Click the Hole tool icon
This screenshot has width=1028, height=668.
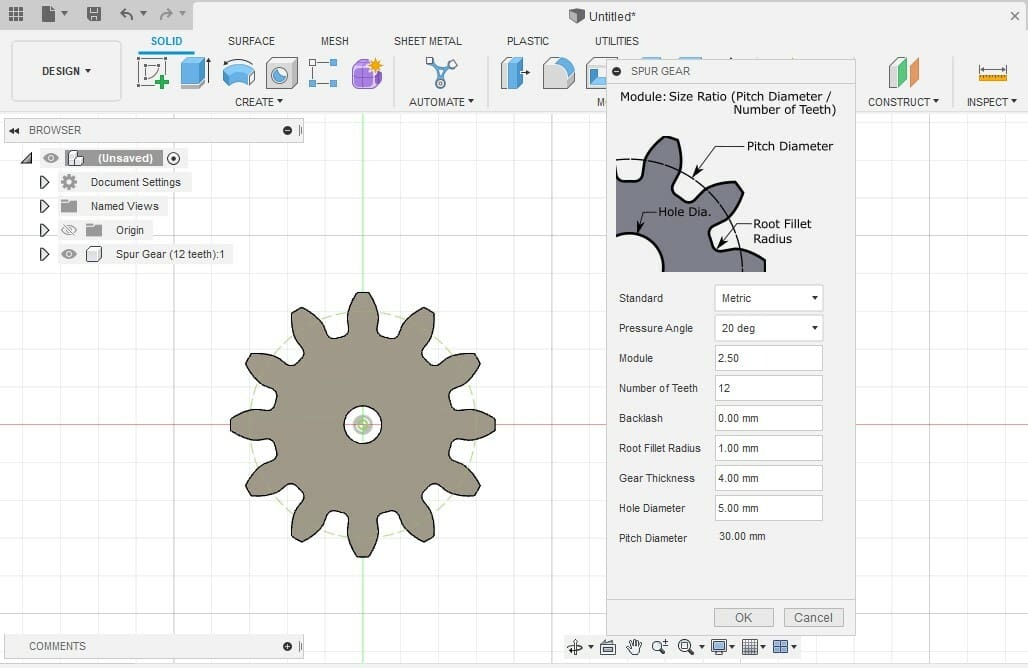click(x=281, y=72)
